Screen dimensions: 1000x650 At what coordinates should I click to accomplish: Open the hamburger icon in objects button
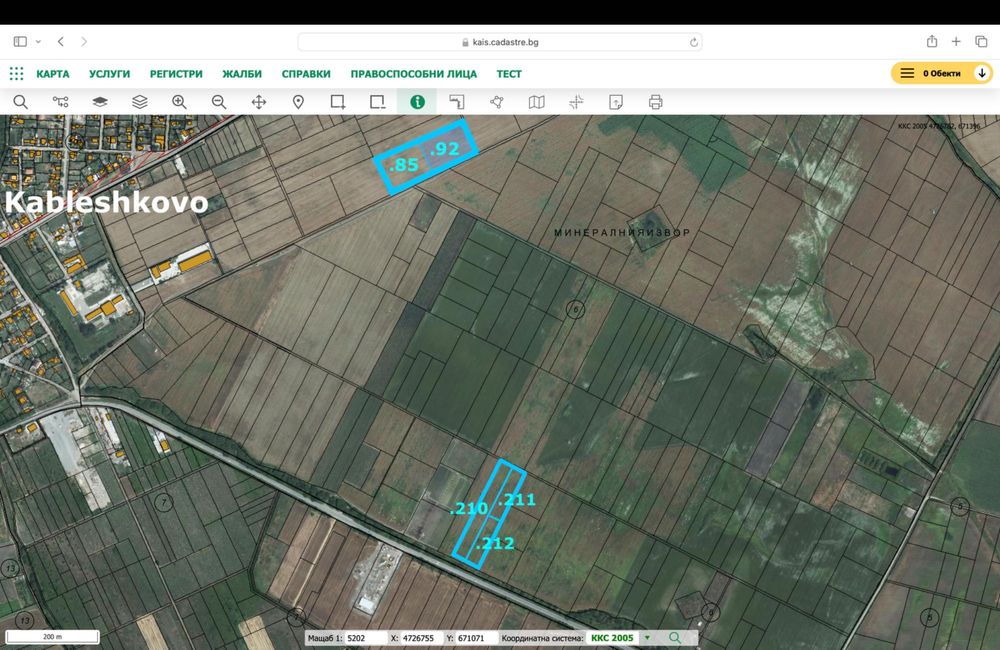point(907,73)
